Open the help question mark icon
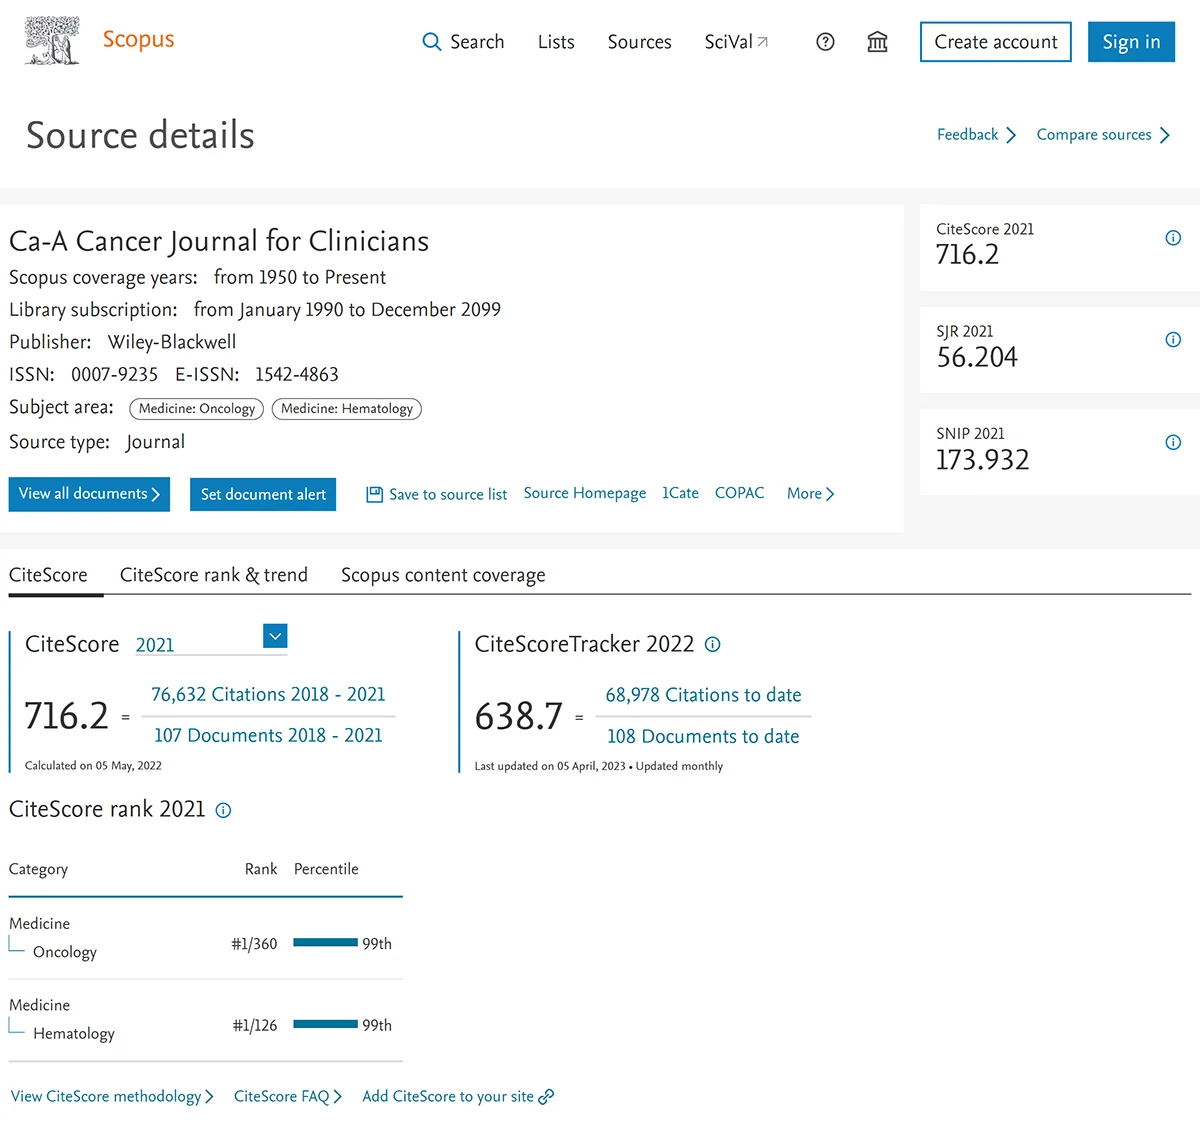 pos(825,42)
